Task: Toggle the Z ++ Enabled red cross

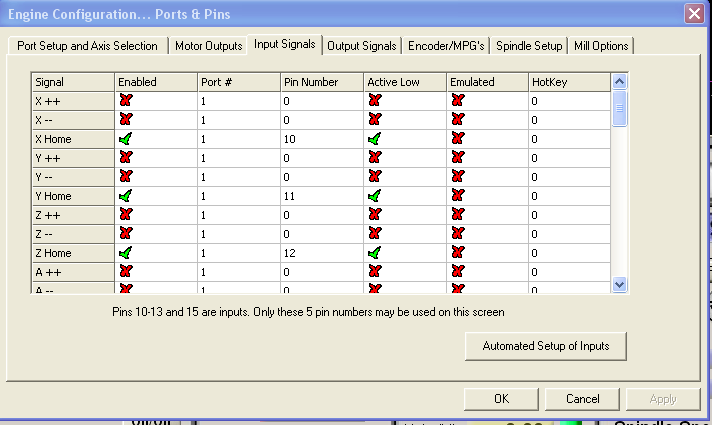Action: 125,215
